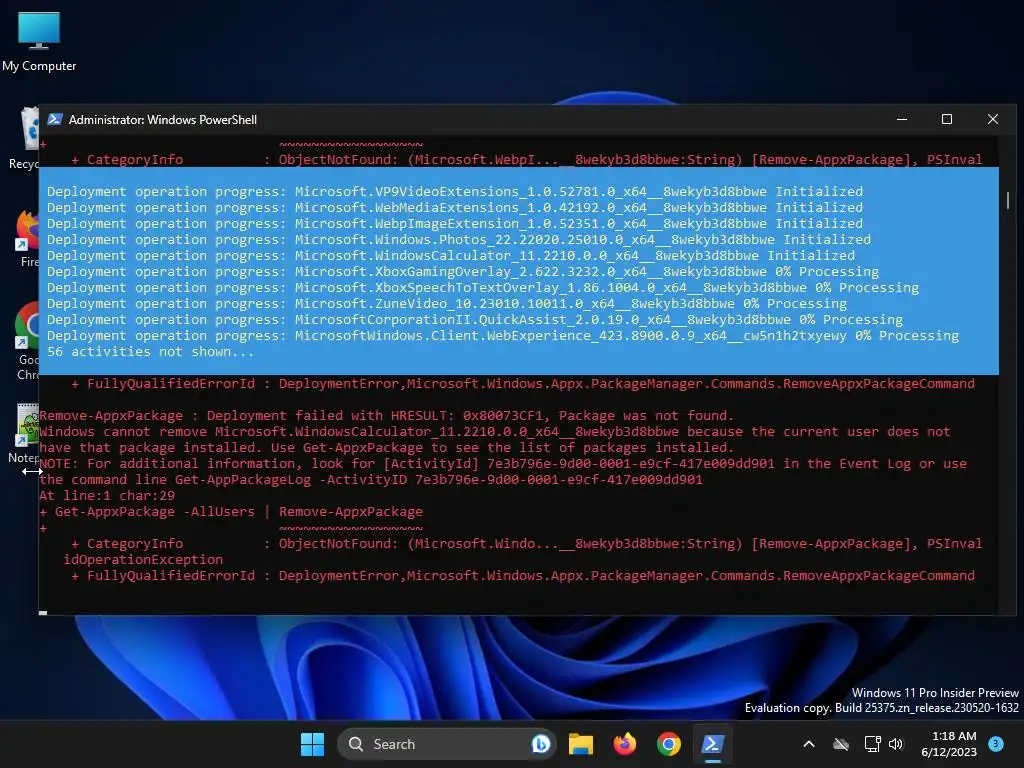This screenshot has height=768, width=1024.
Task: Open File Explorer from the taskbar
Action: click(x=581, y=744)
